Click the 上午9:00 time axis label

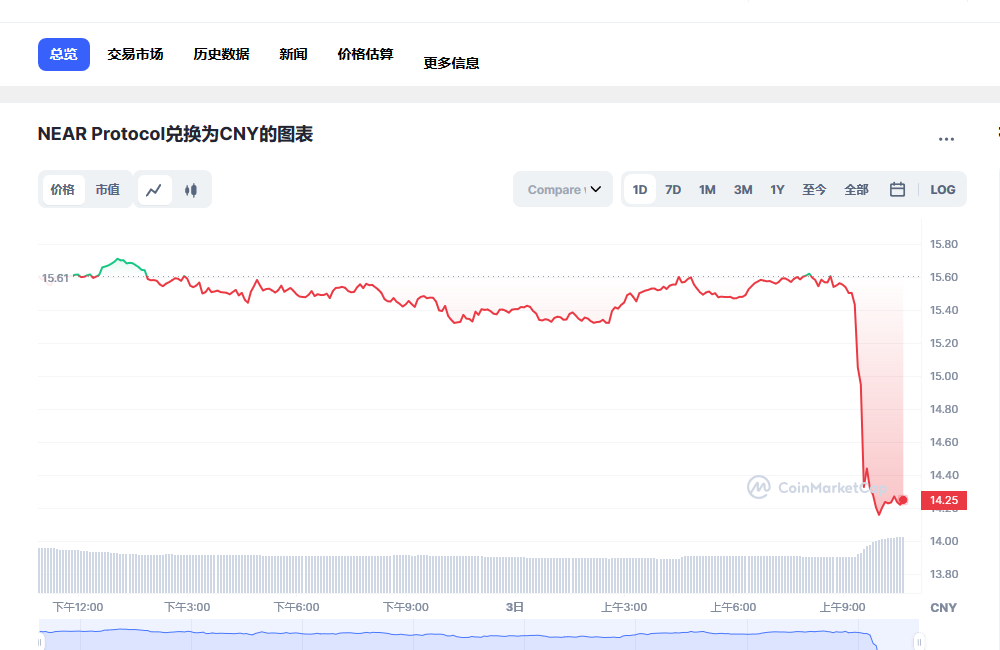click(x=842, y=607)
